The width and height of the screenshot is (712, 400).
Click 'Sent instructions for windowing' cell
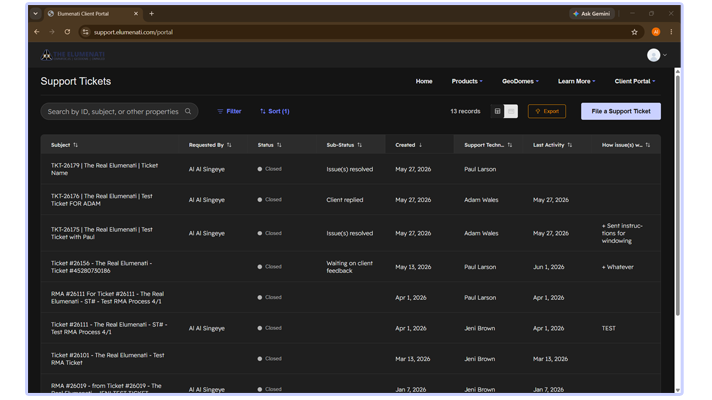[x=622, y=233]
